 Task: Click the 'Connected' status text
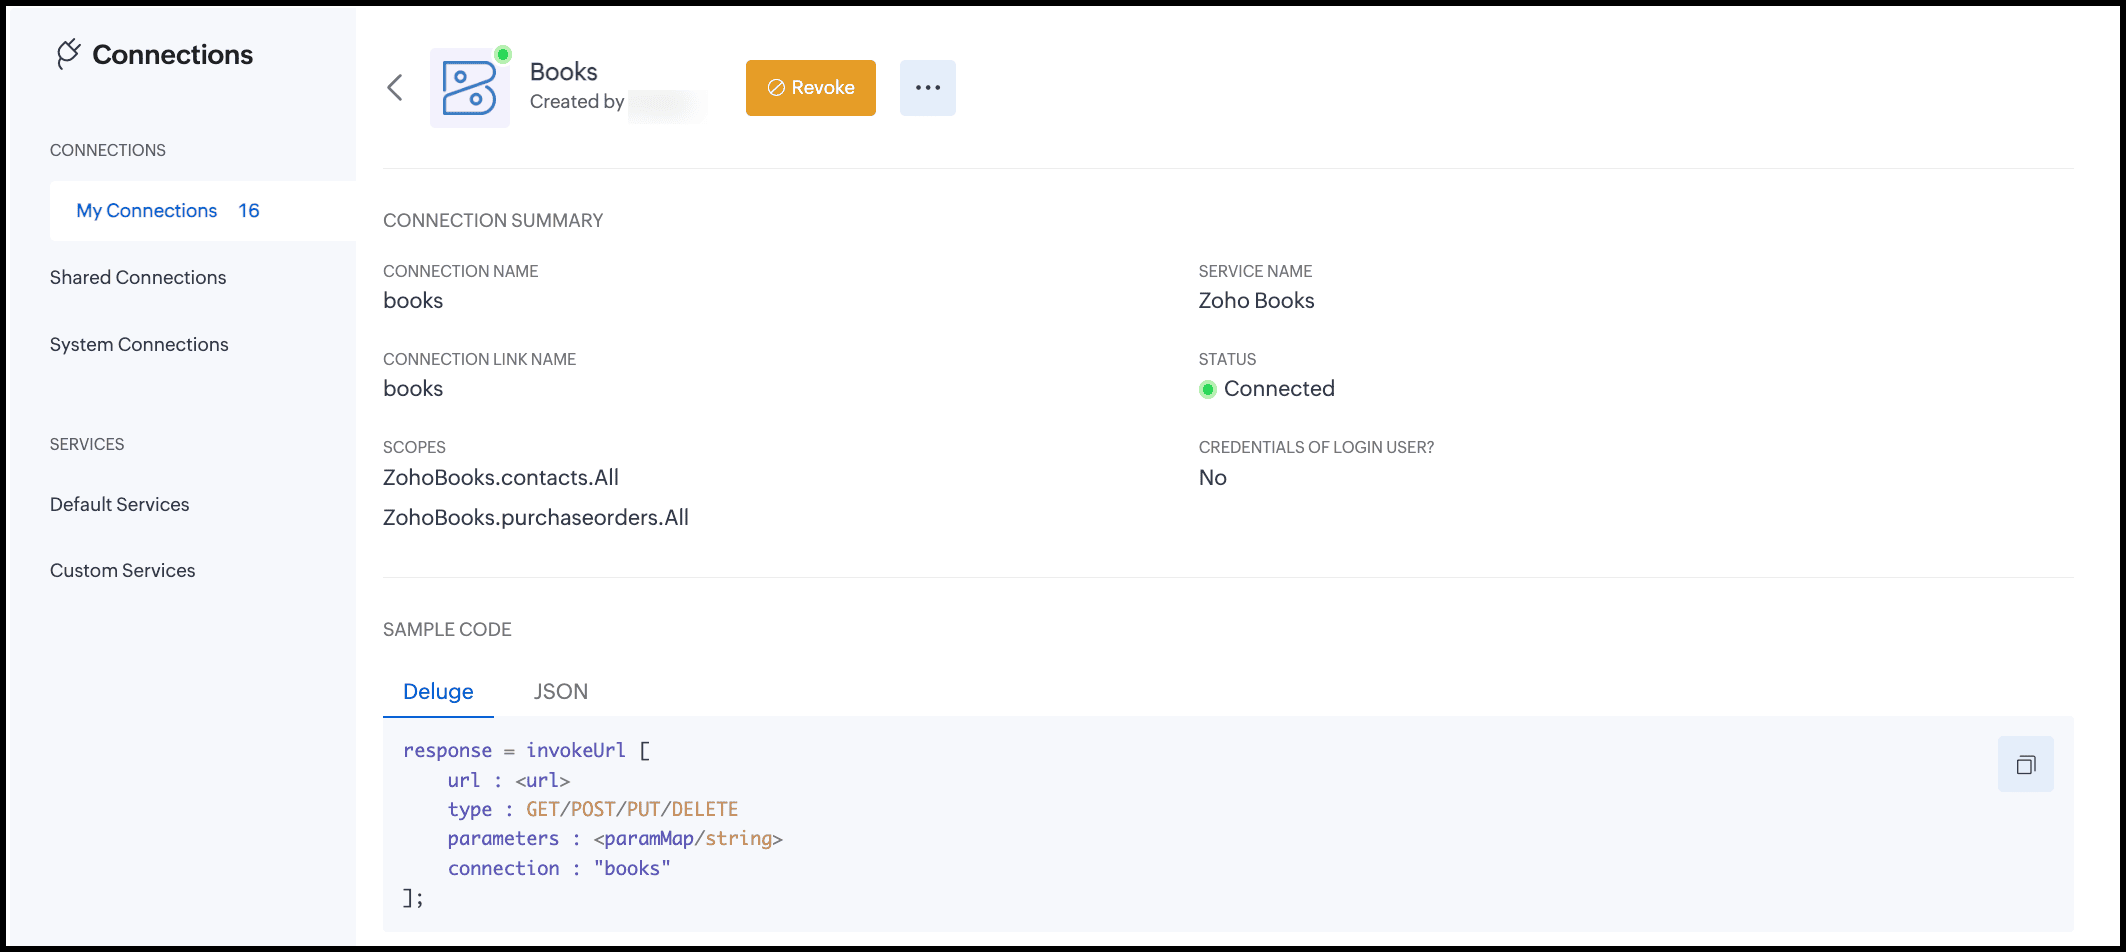coord(1279,389)
